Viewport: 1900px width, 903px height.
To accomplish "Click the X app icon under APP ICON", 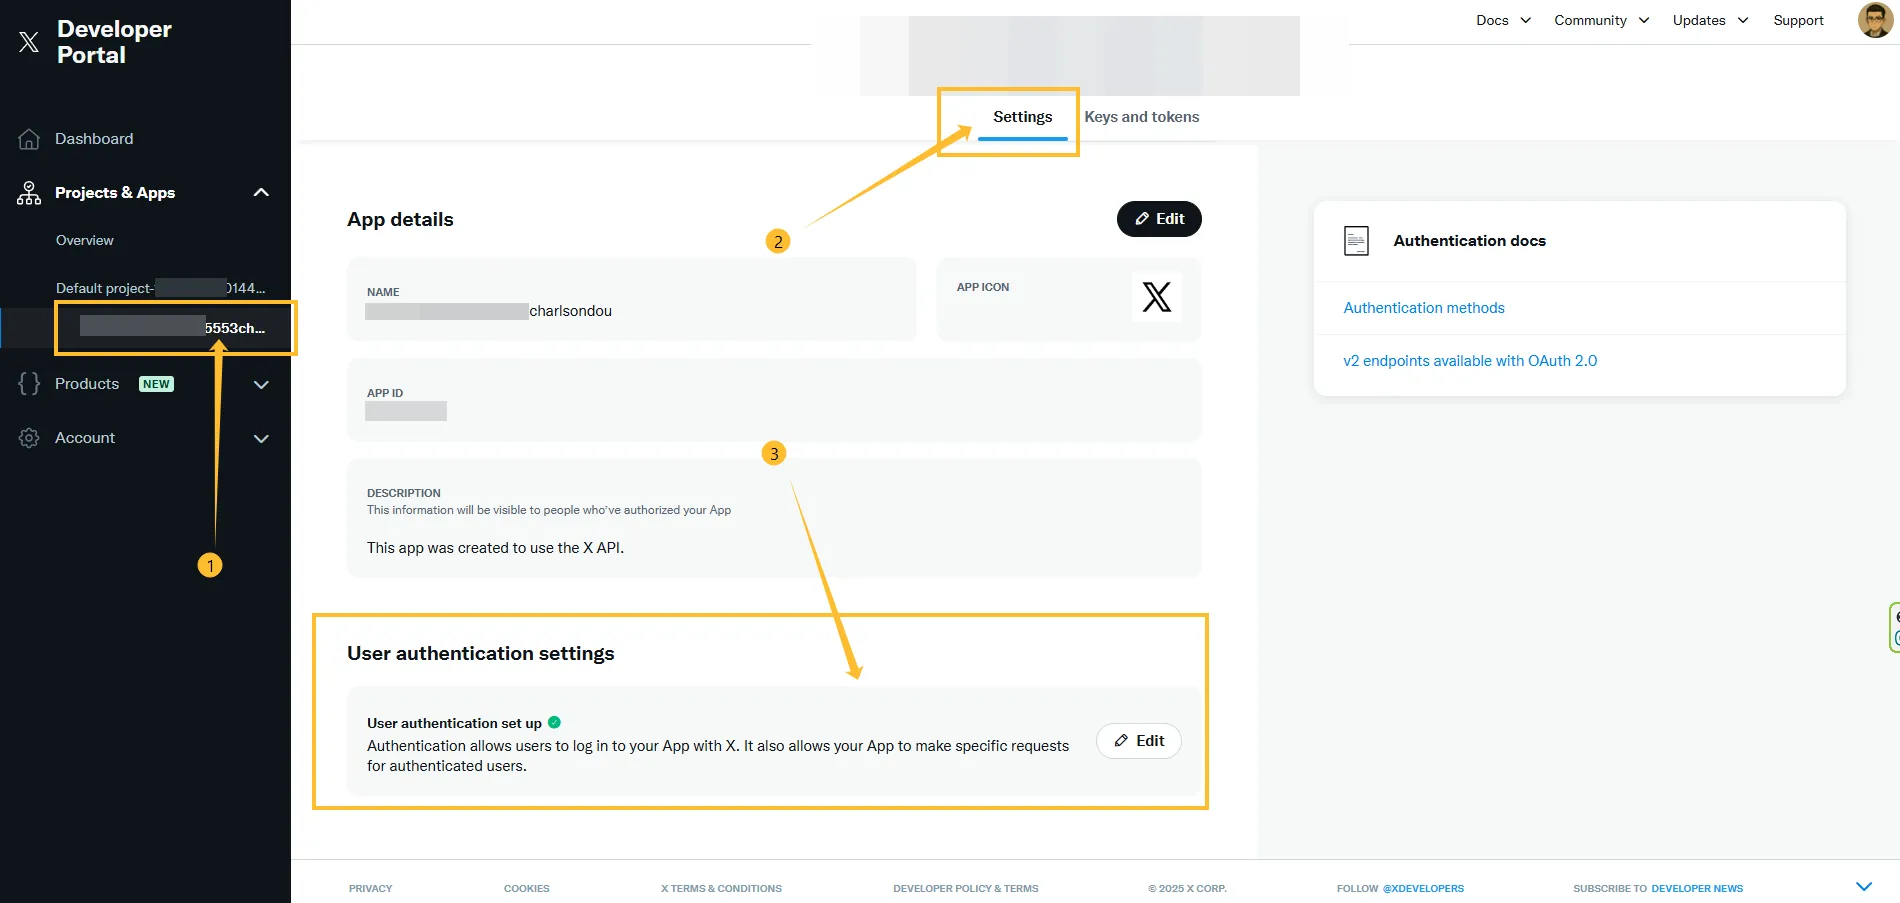I will coord(1156,297).
